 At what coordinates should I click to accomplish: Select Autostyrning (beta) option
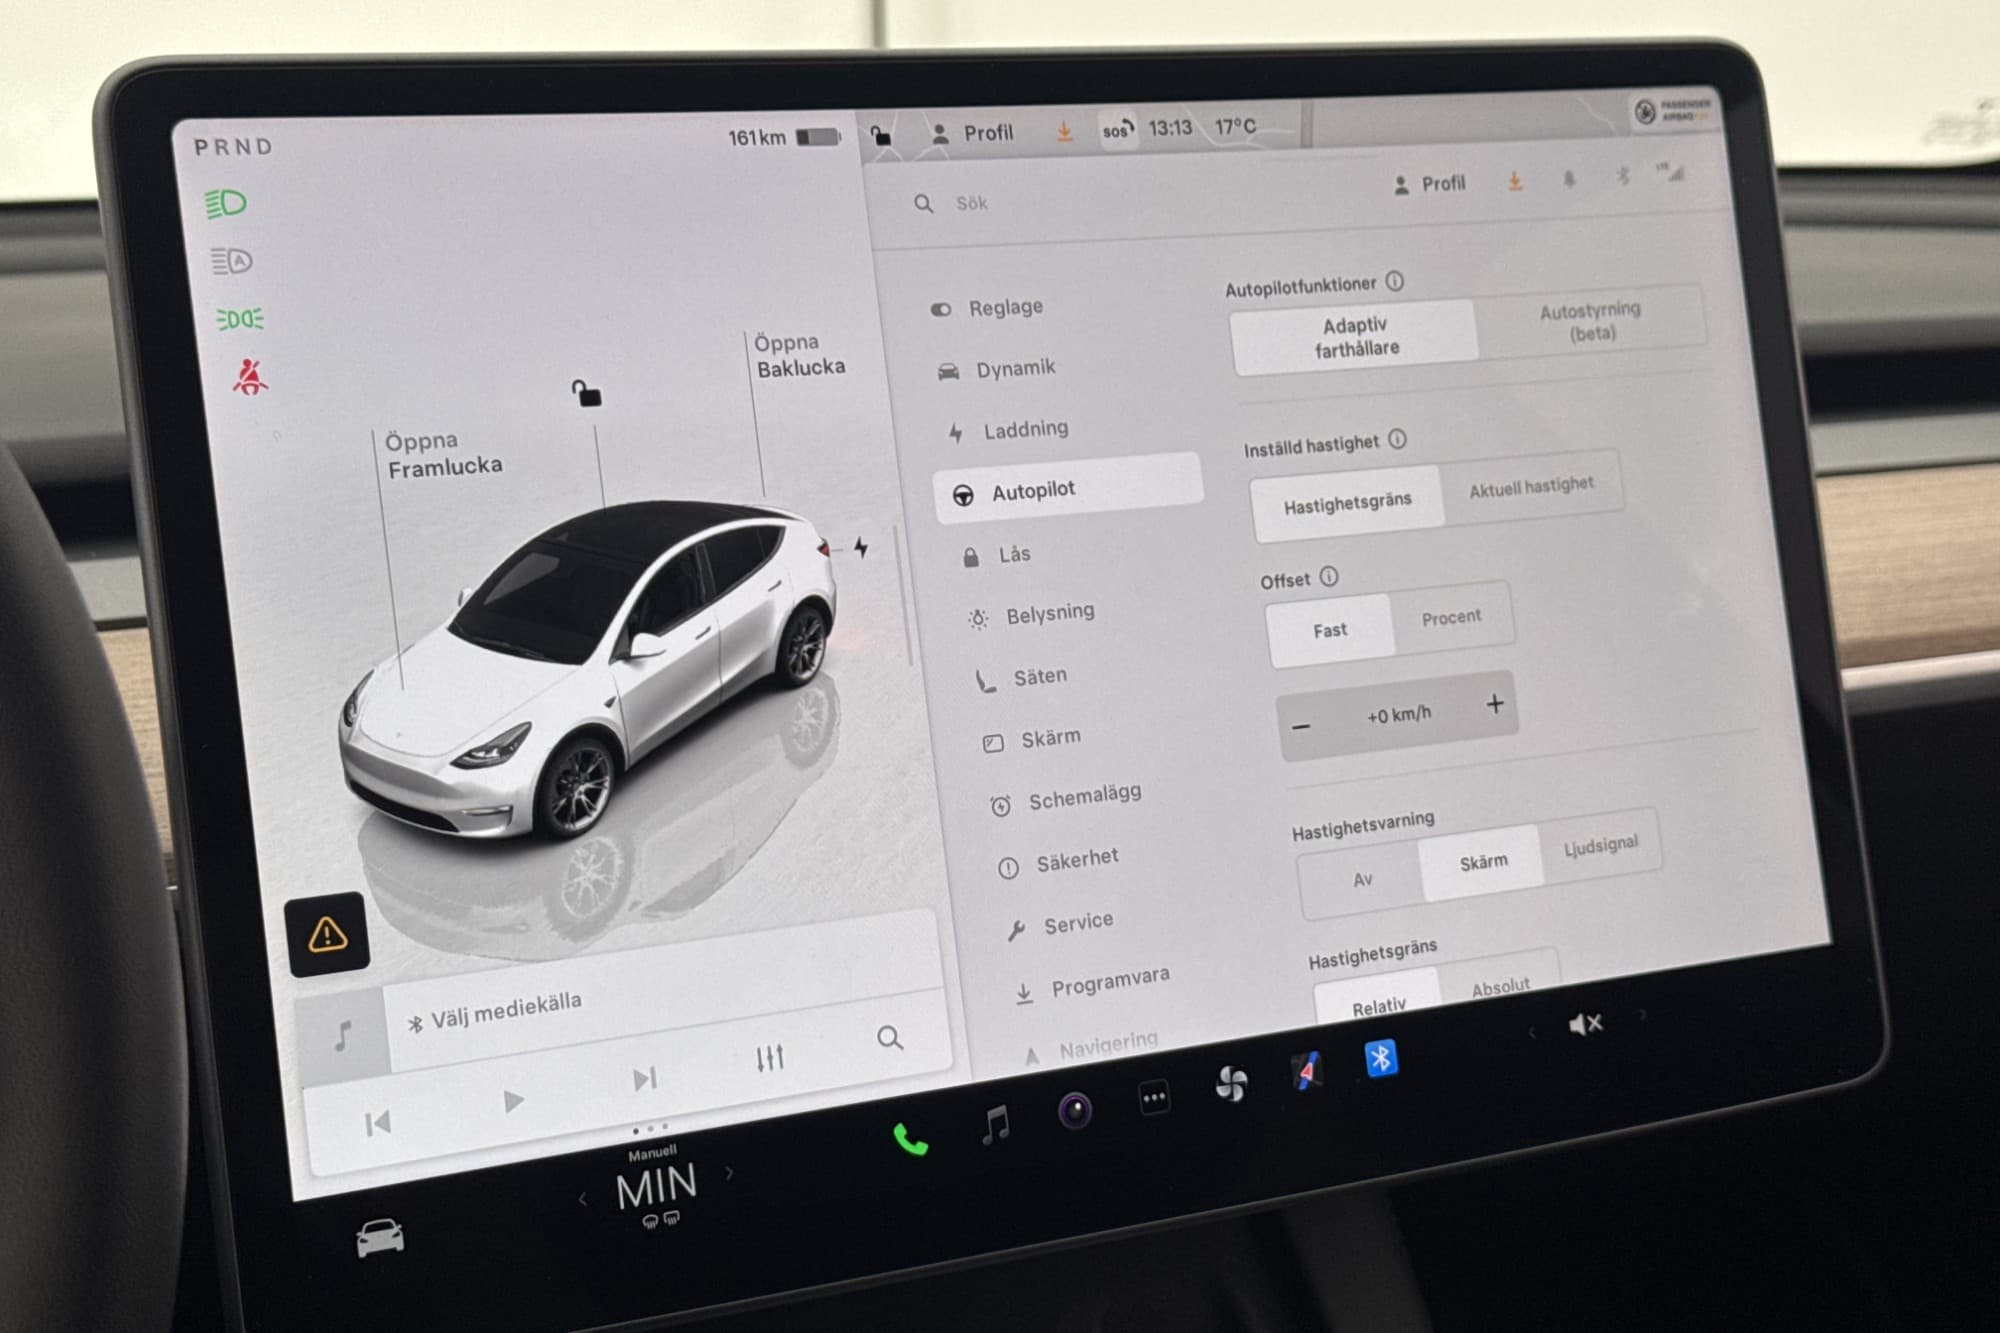1591,321
